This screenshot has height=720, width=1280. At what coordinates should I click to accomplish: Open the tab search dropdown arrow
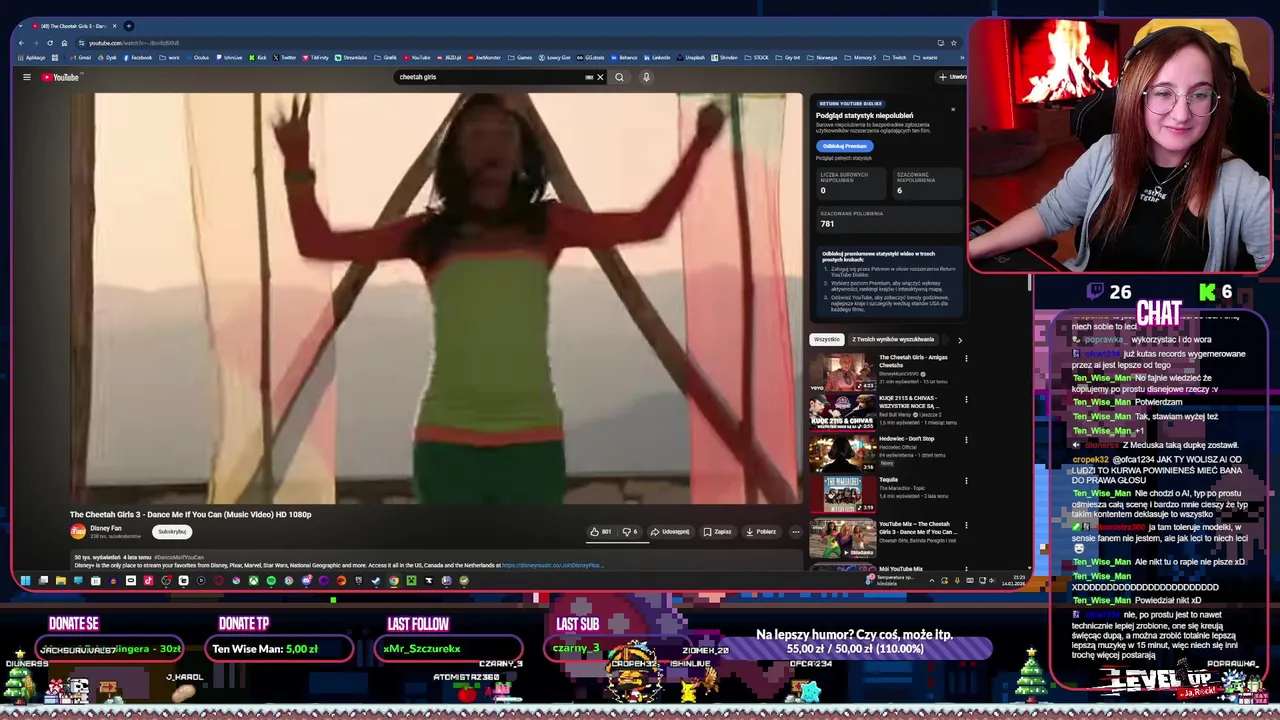pyautogui.click(x=20, y=26)
